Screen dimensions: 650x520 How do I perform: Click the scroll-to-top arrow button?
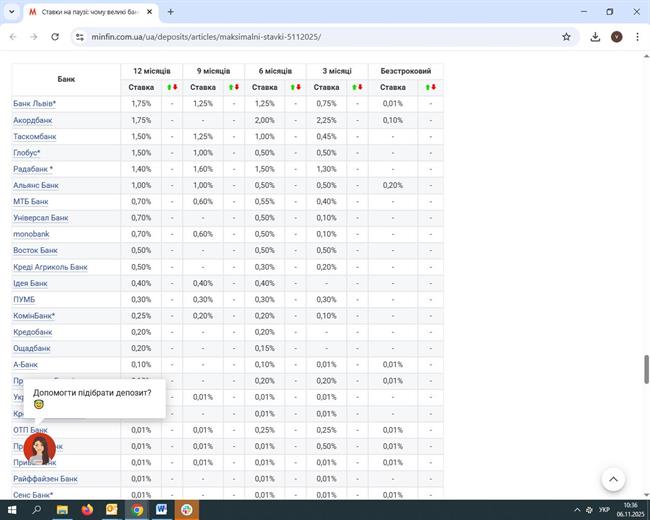click(x=613, y=479)
